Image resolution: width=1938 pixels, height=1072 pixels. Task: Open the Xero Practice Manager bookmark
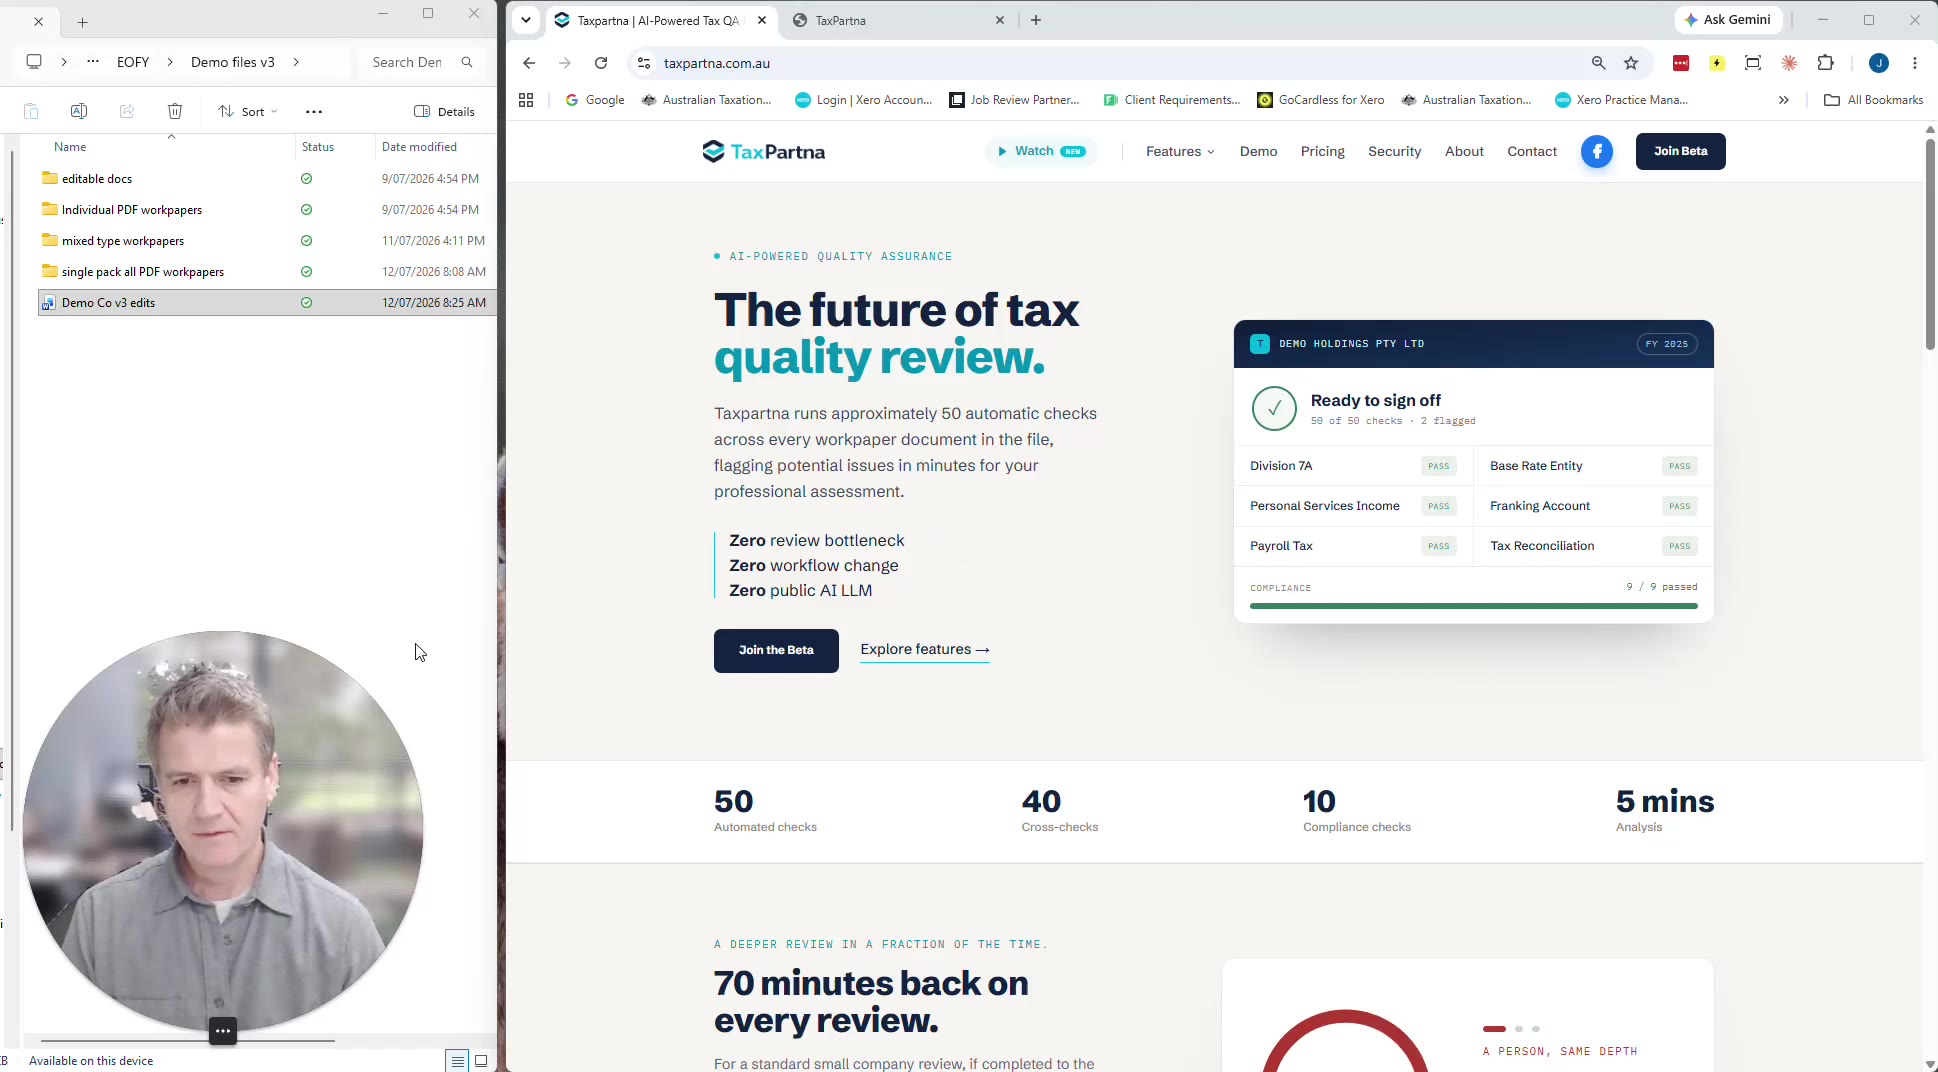coord(1622,100)
